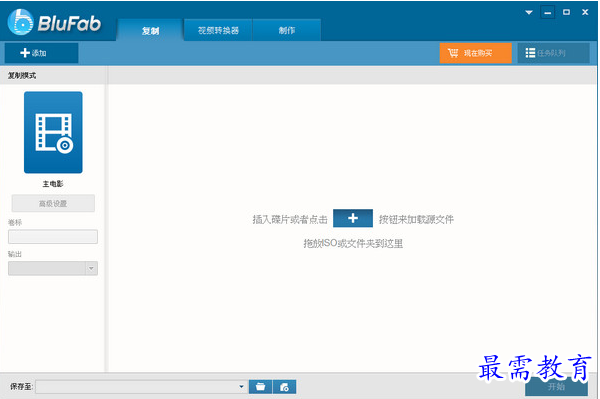Open the 复制 (Copy) tab
This screenshot has width=600, height=399.
pyautogui.click(x=150, y=30)
